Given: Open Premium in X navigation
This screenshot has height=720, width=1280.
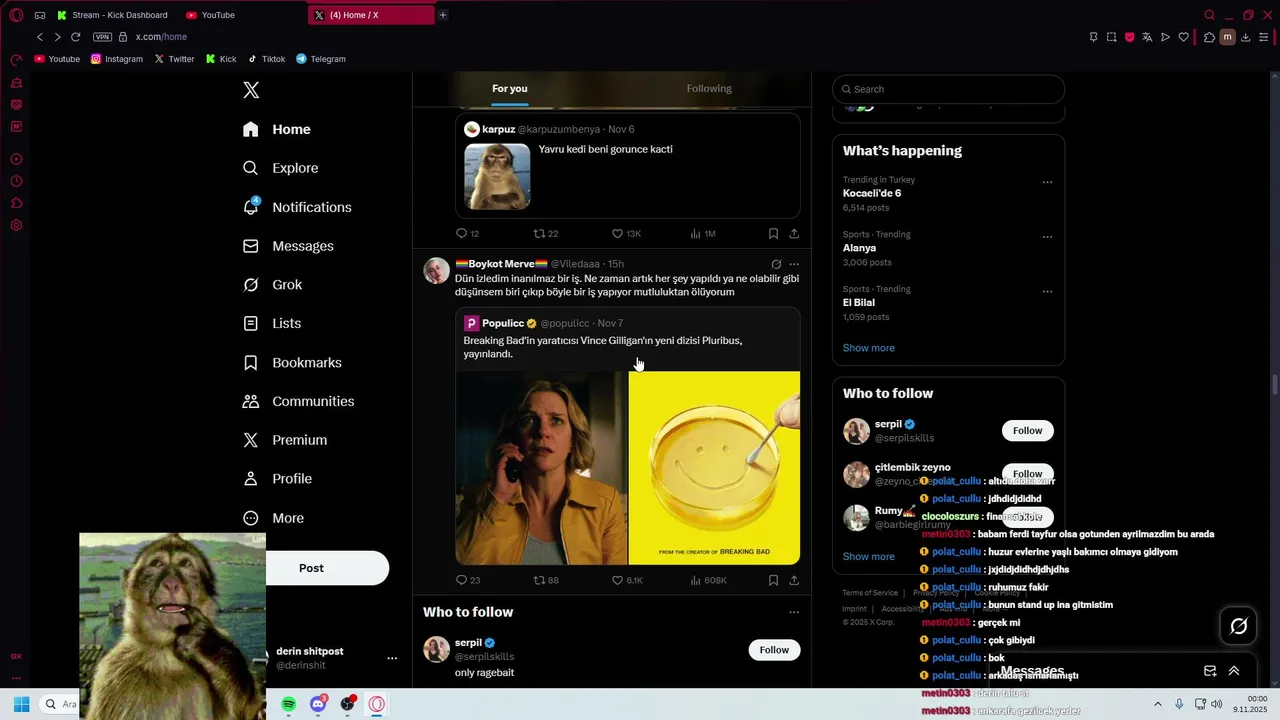Looking at the screenshot, I should coord(285,440).
